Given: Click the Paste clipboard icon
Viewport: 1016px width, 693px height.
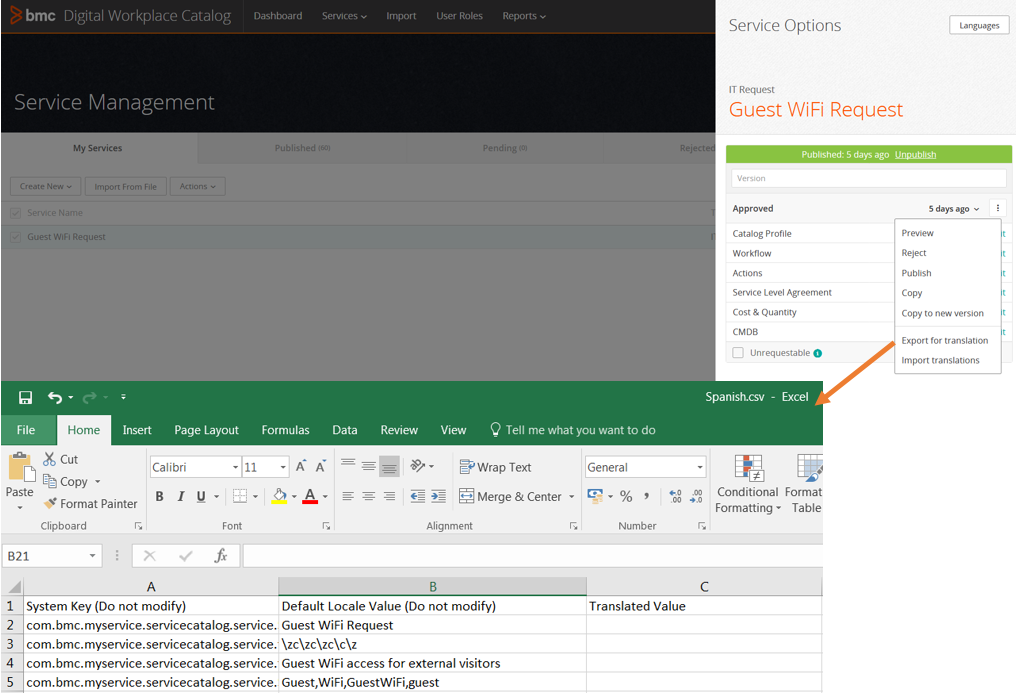Looking at the screenshot, I should pyautogui.click(x=21, y=467).
